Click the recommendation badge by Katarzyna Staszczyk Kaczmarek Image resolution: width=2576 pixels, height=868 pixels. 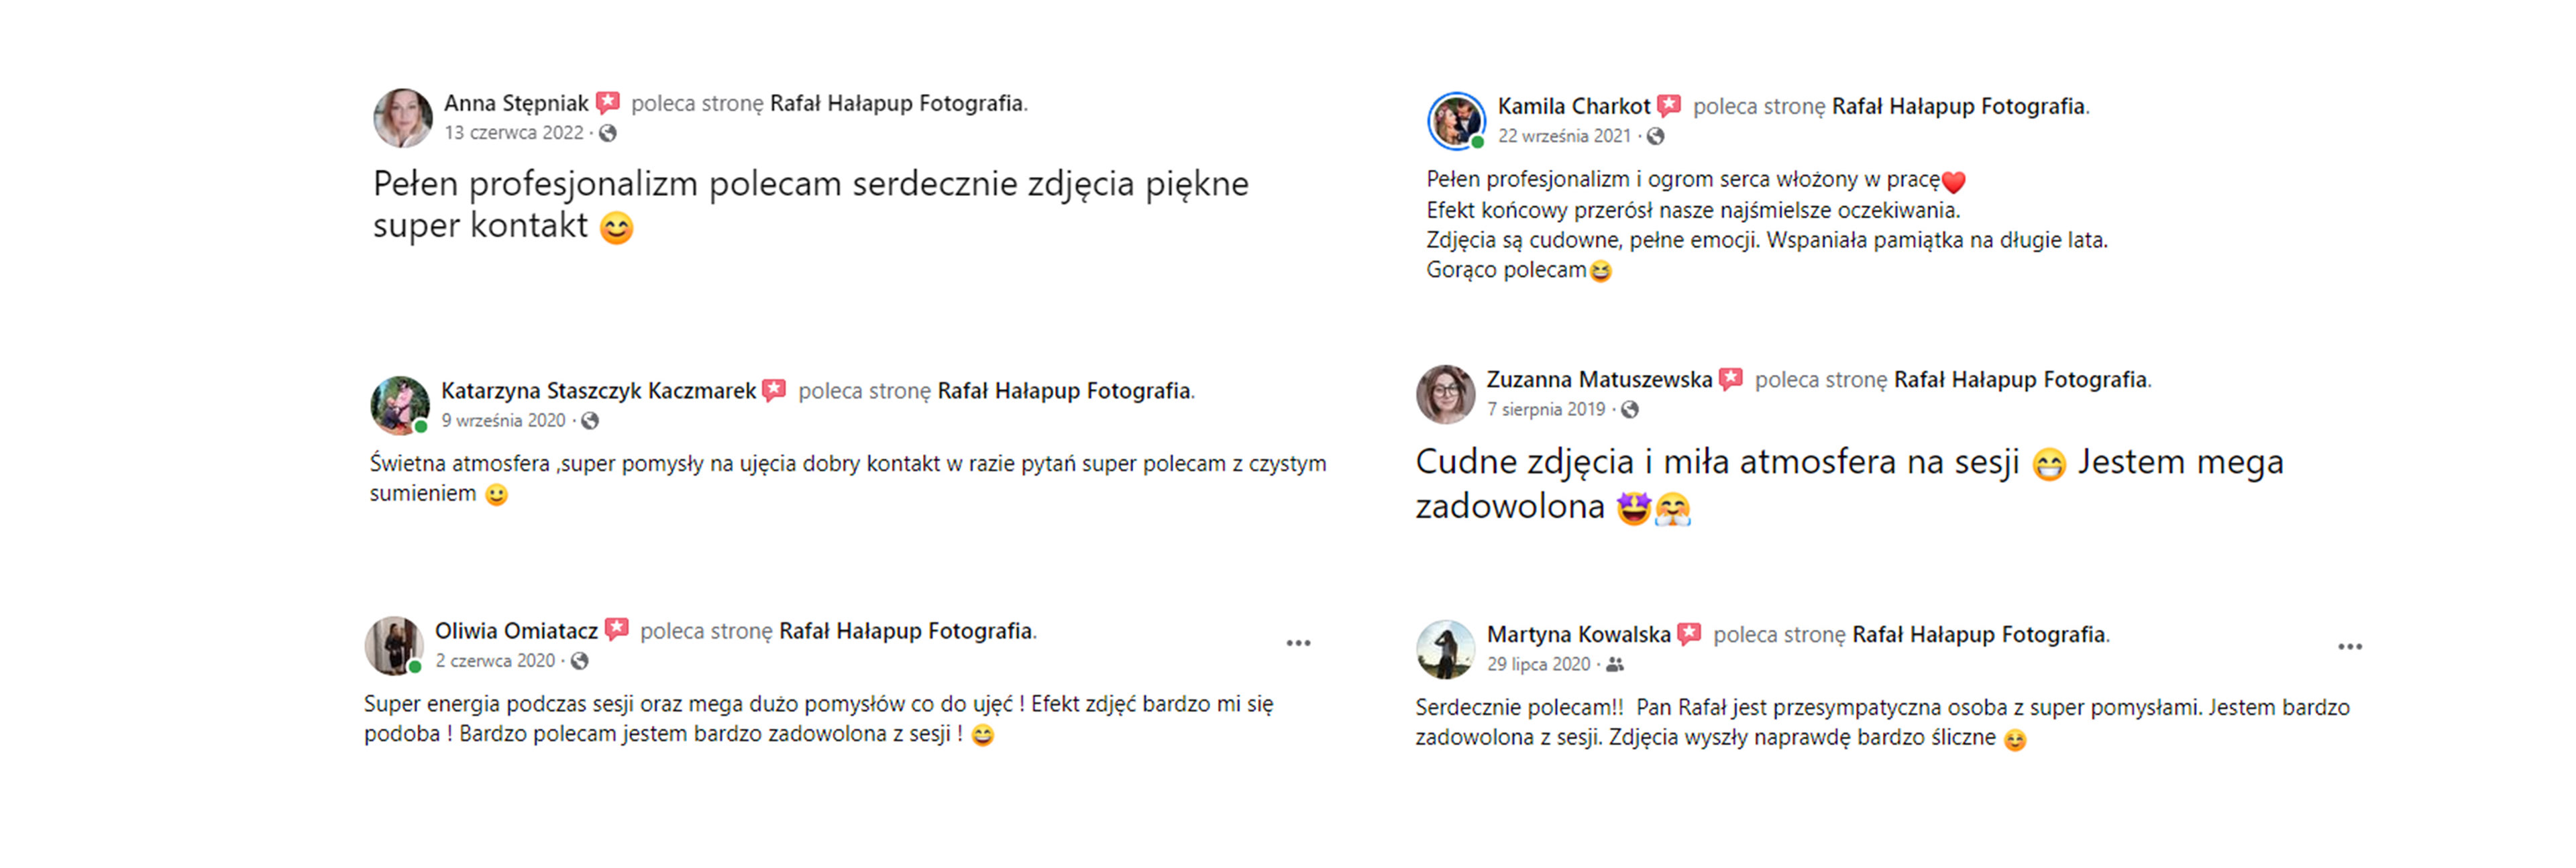[x=774, y=390]
